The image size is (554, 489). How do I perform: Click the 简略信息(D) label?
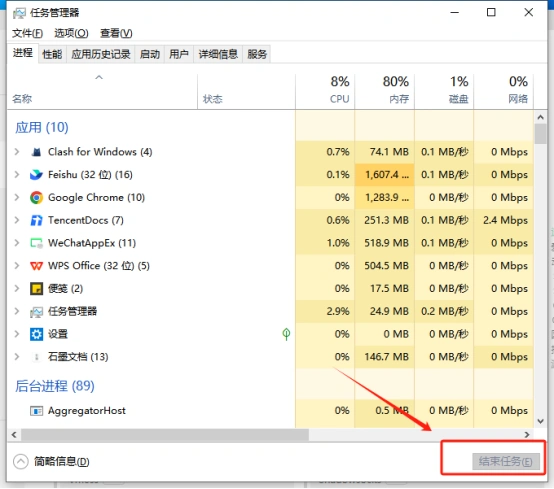61,461
